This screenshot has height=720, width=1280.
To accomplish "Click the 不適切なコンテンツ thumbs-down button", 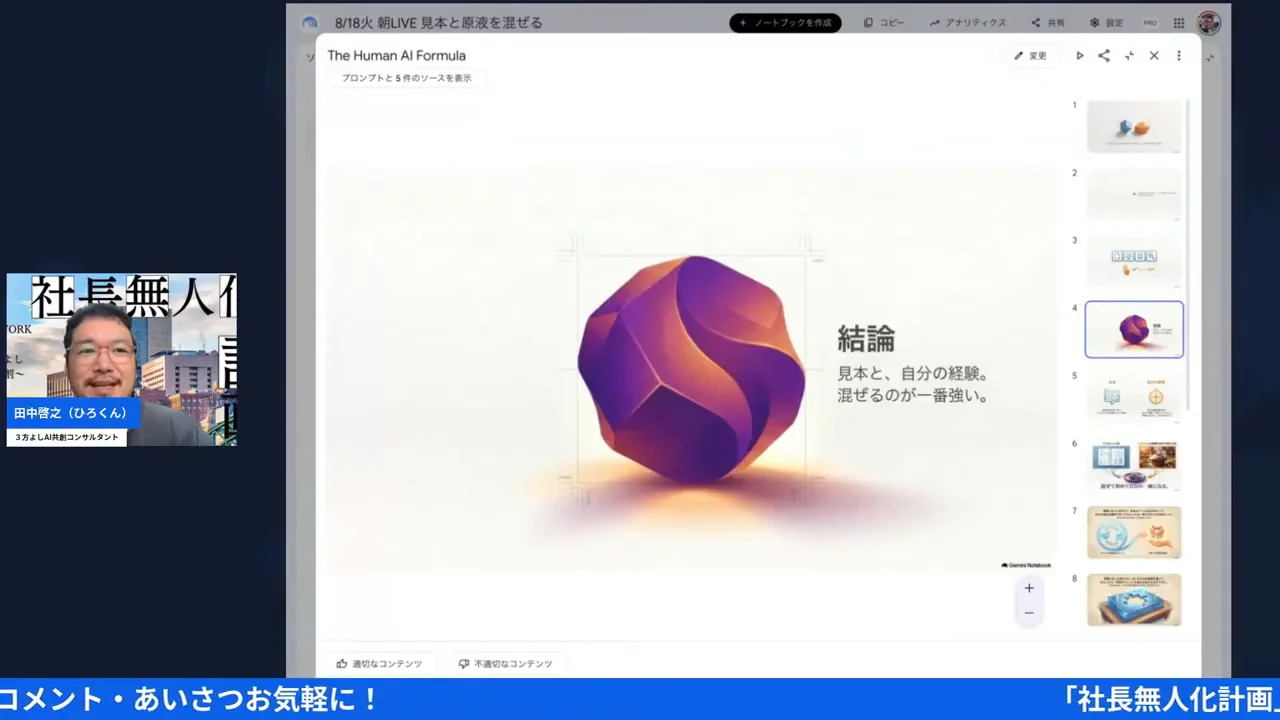I will click(x=505, y=663).
